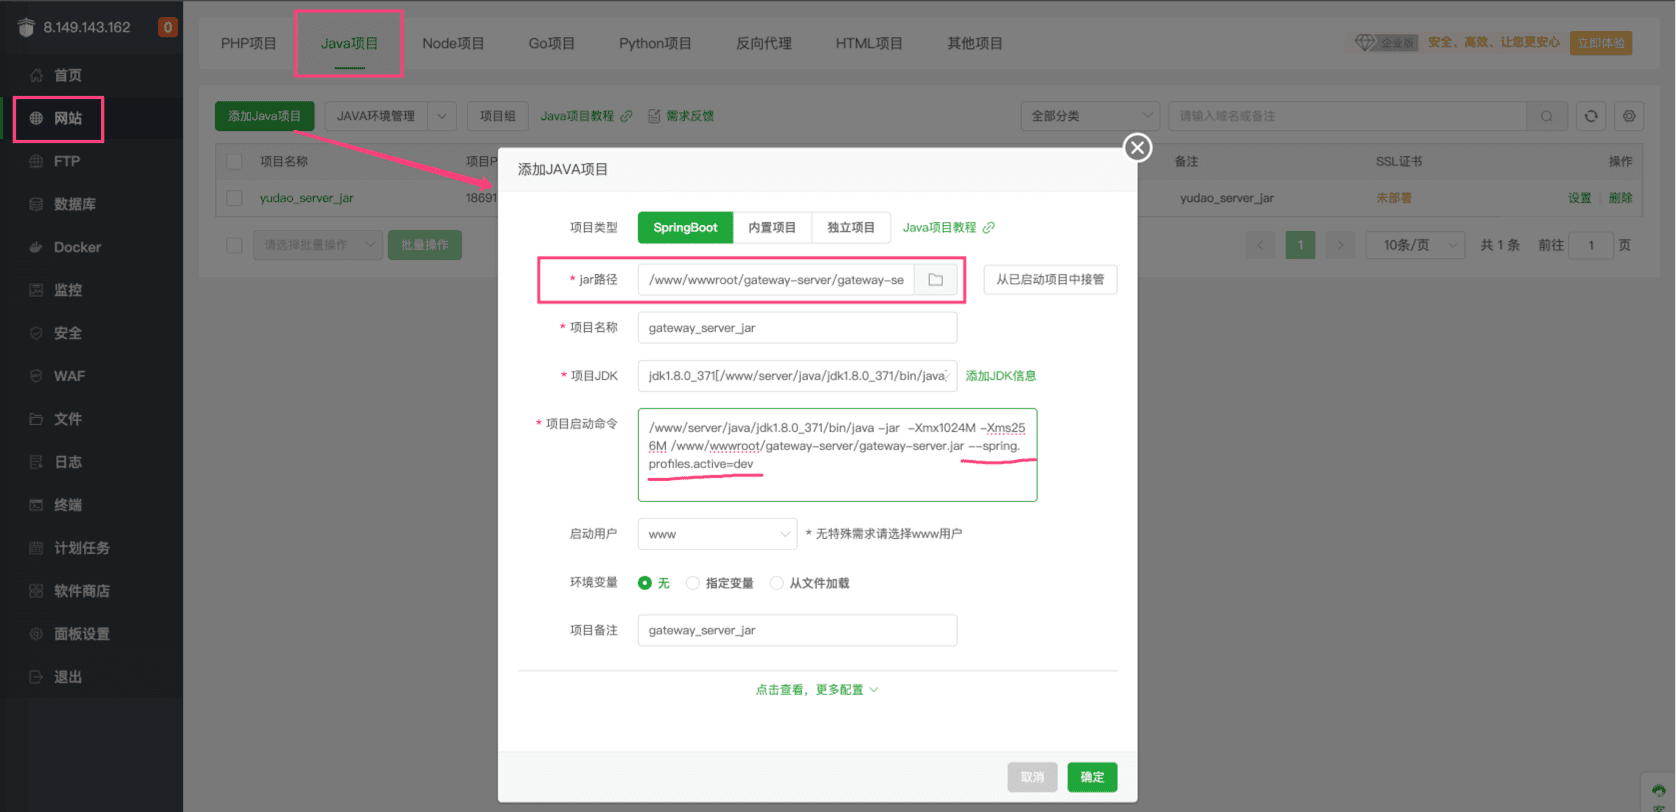Click the folder browse icon for jar路径
The image size is (1676, 812).
point(936,280)
